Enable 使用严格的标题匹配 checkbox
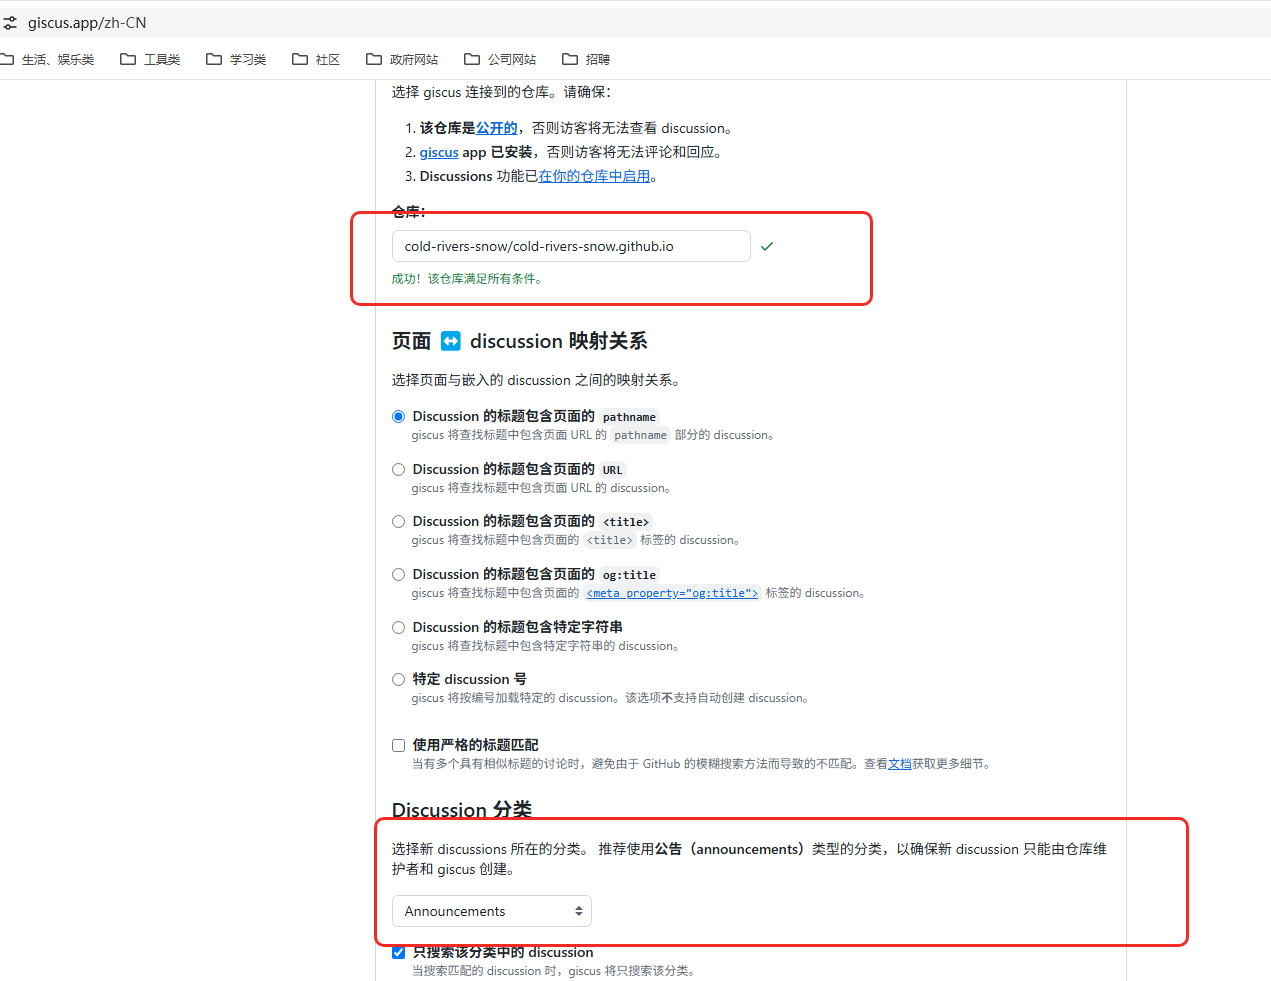Image resolution: width=1271 pixels, height=981 pixels. pyautogui.click(x=399, y=745)
